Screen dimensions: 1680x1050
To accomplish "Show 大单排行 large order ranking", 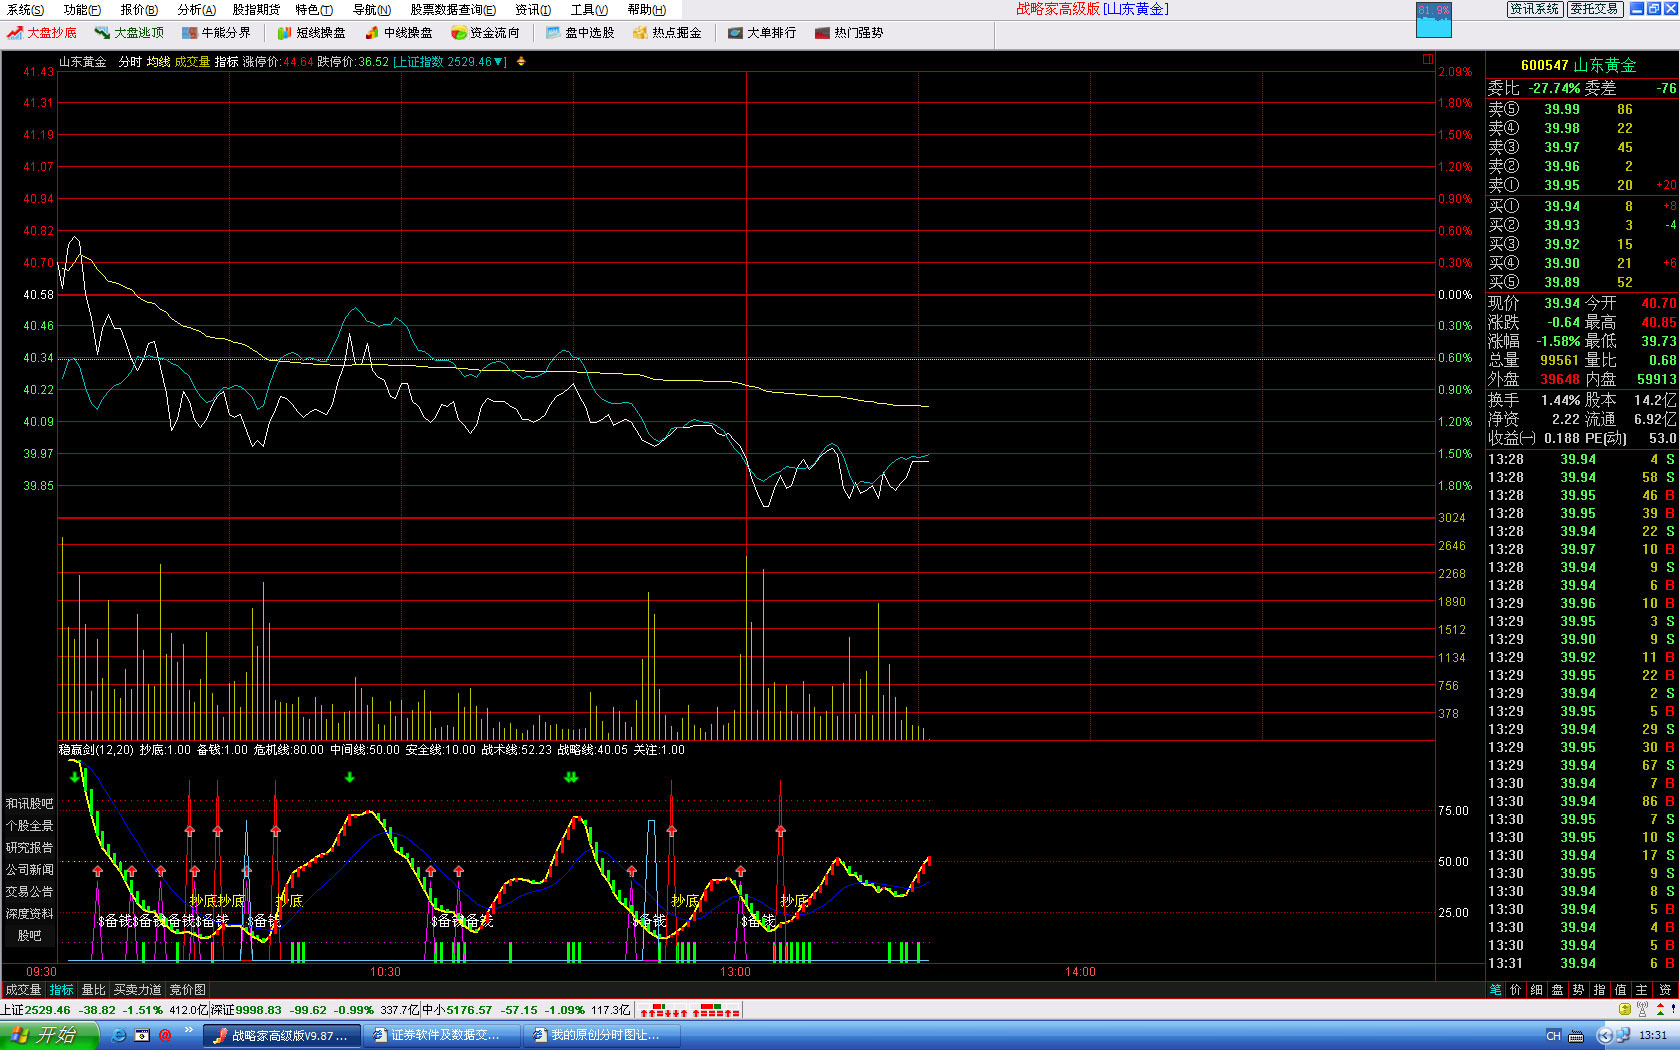I will (x=762, y=33).
